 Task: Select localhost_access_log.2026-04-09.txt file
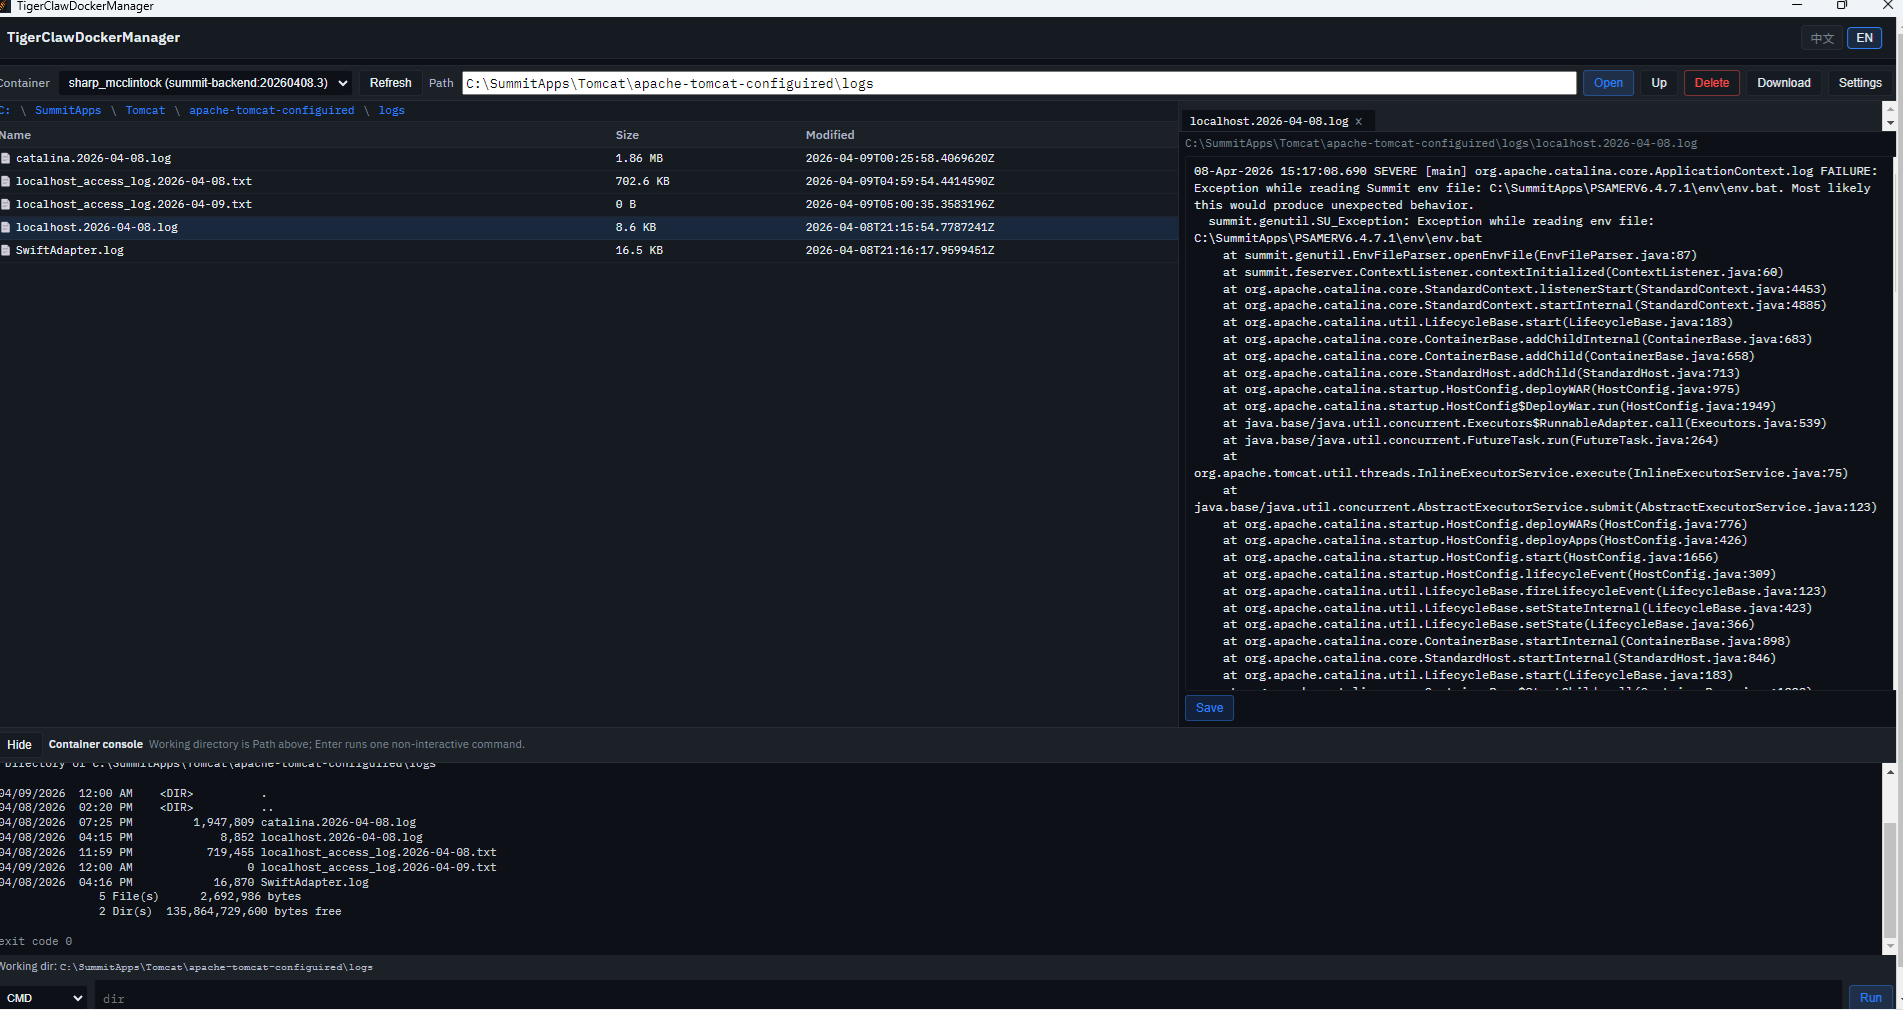tap(589, 204)
